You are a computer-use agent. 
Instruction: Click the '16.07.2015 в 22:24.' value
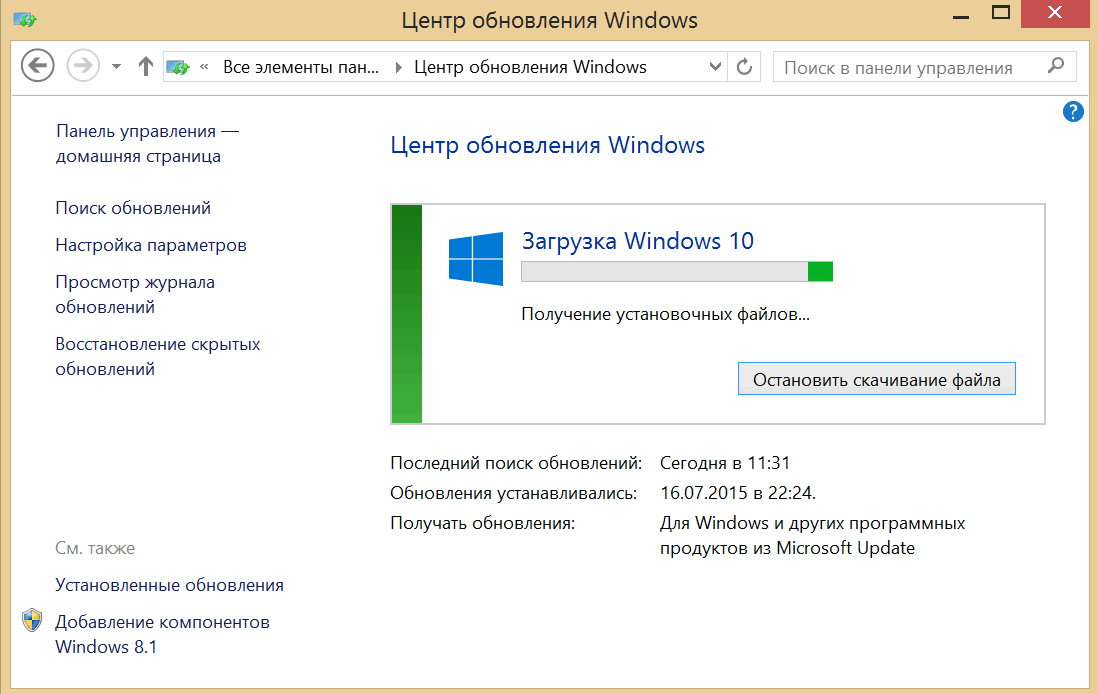tap(738, 493)
